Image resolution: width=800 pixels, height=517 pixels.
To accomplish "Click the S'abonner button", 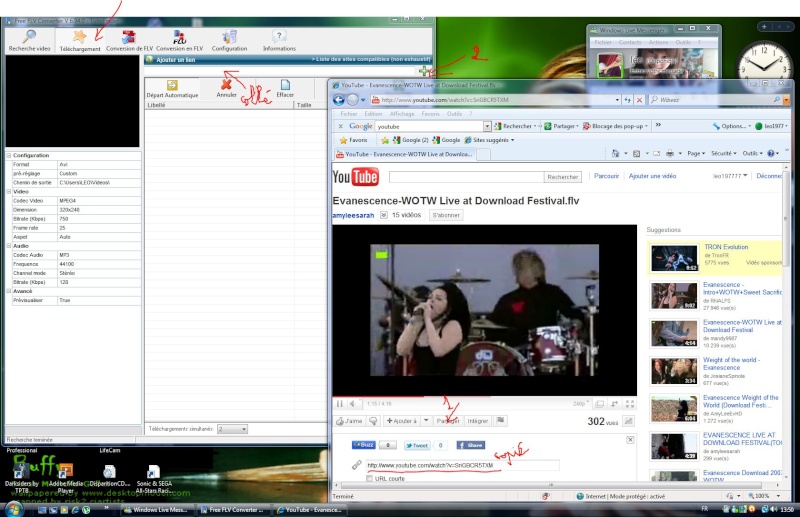I will tap(446, 215).
